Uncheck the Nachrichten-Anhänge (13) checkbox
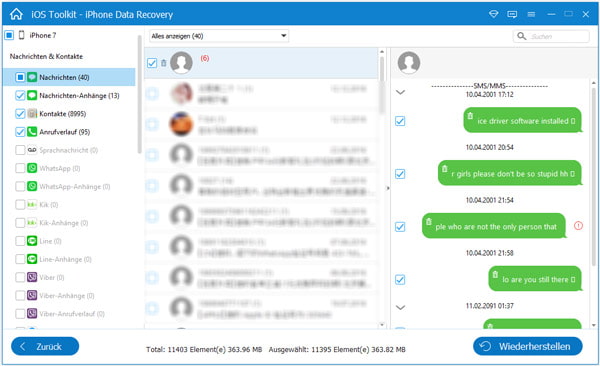The image size is (600, 366). coord(20,95)
